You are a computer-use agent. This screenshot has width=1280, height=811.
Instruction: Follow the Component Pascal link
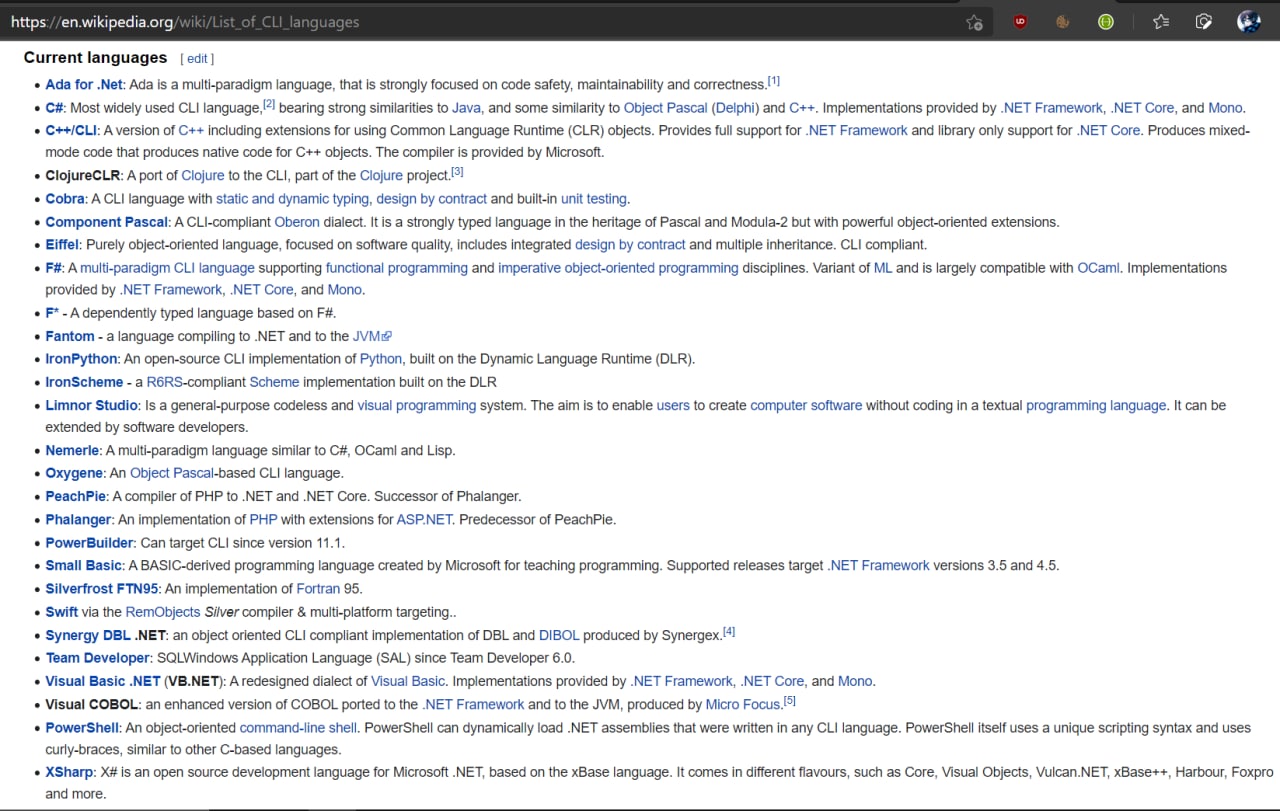click(106, 222)
